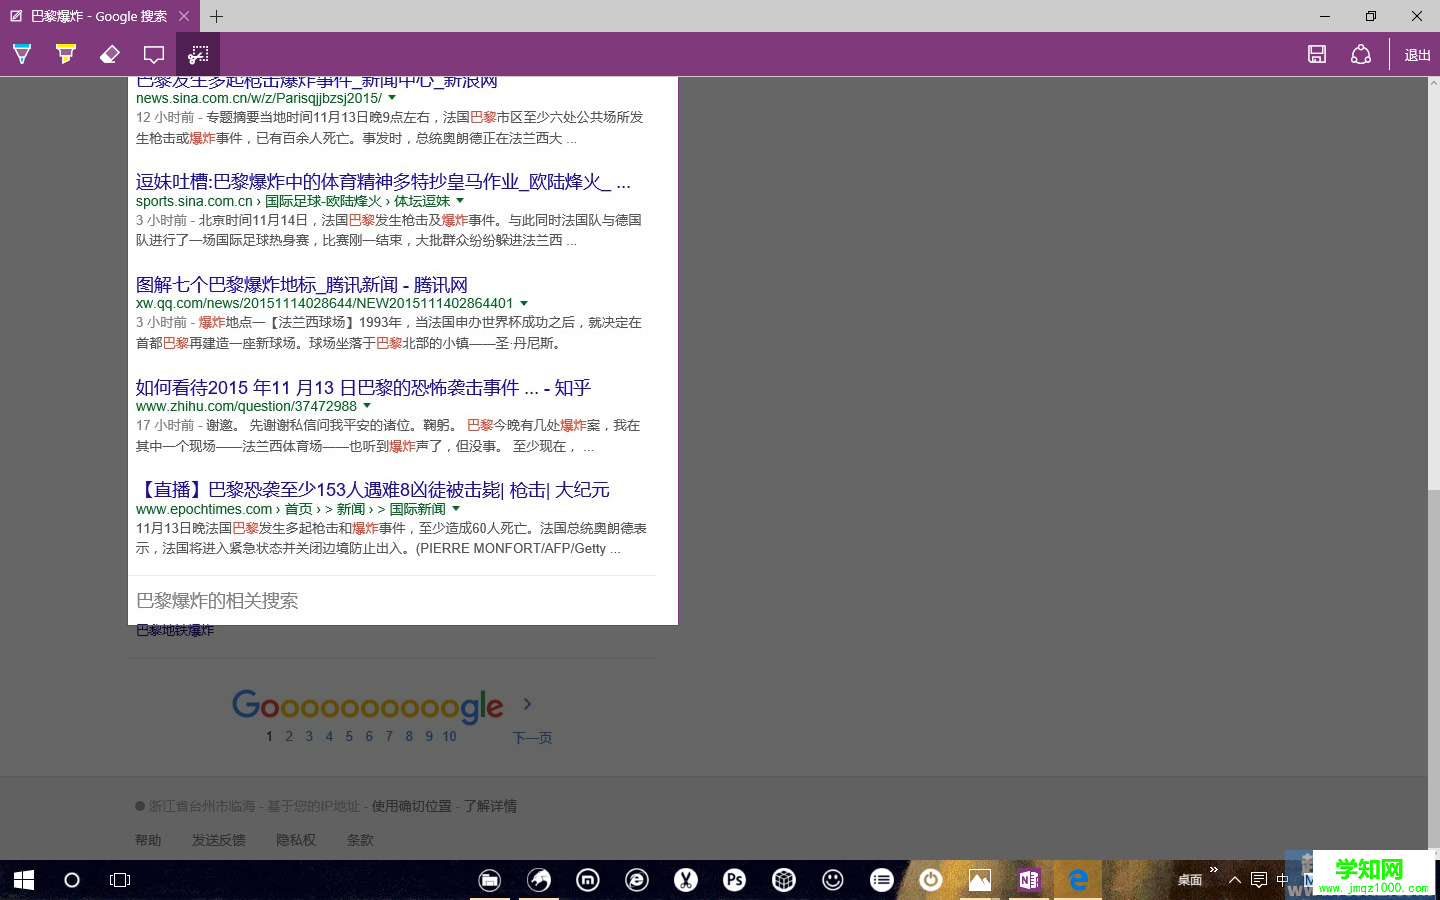The width and height of the screenshot is (1440, 900).
Task: Click the 了解详情 footer link
Action: pyautogui.click(x=490, y=806)
